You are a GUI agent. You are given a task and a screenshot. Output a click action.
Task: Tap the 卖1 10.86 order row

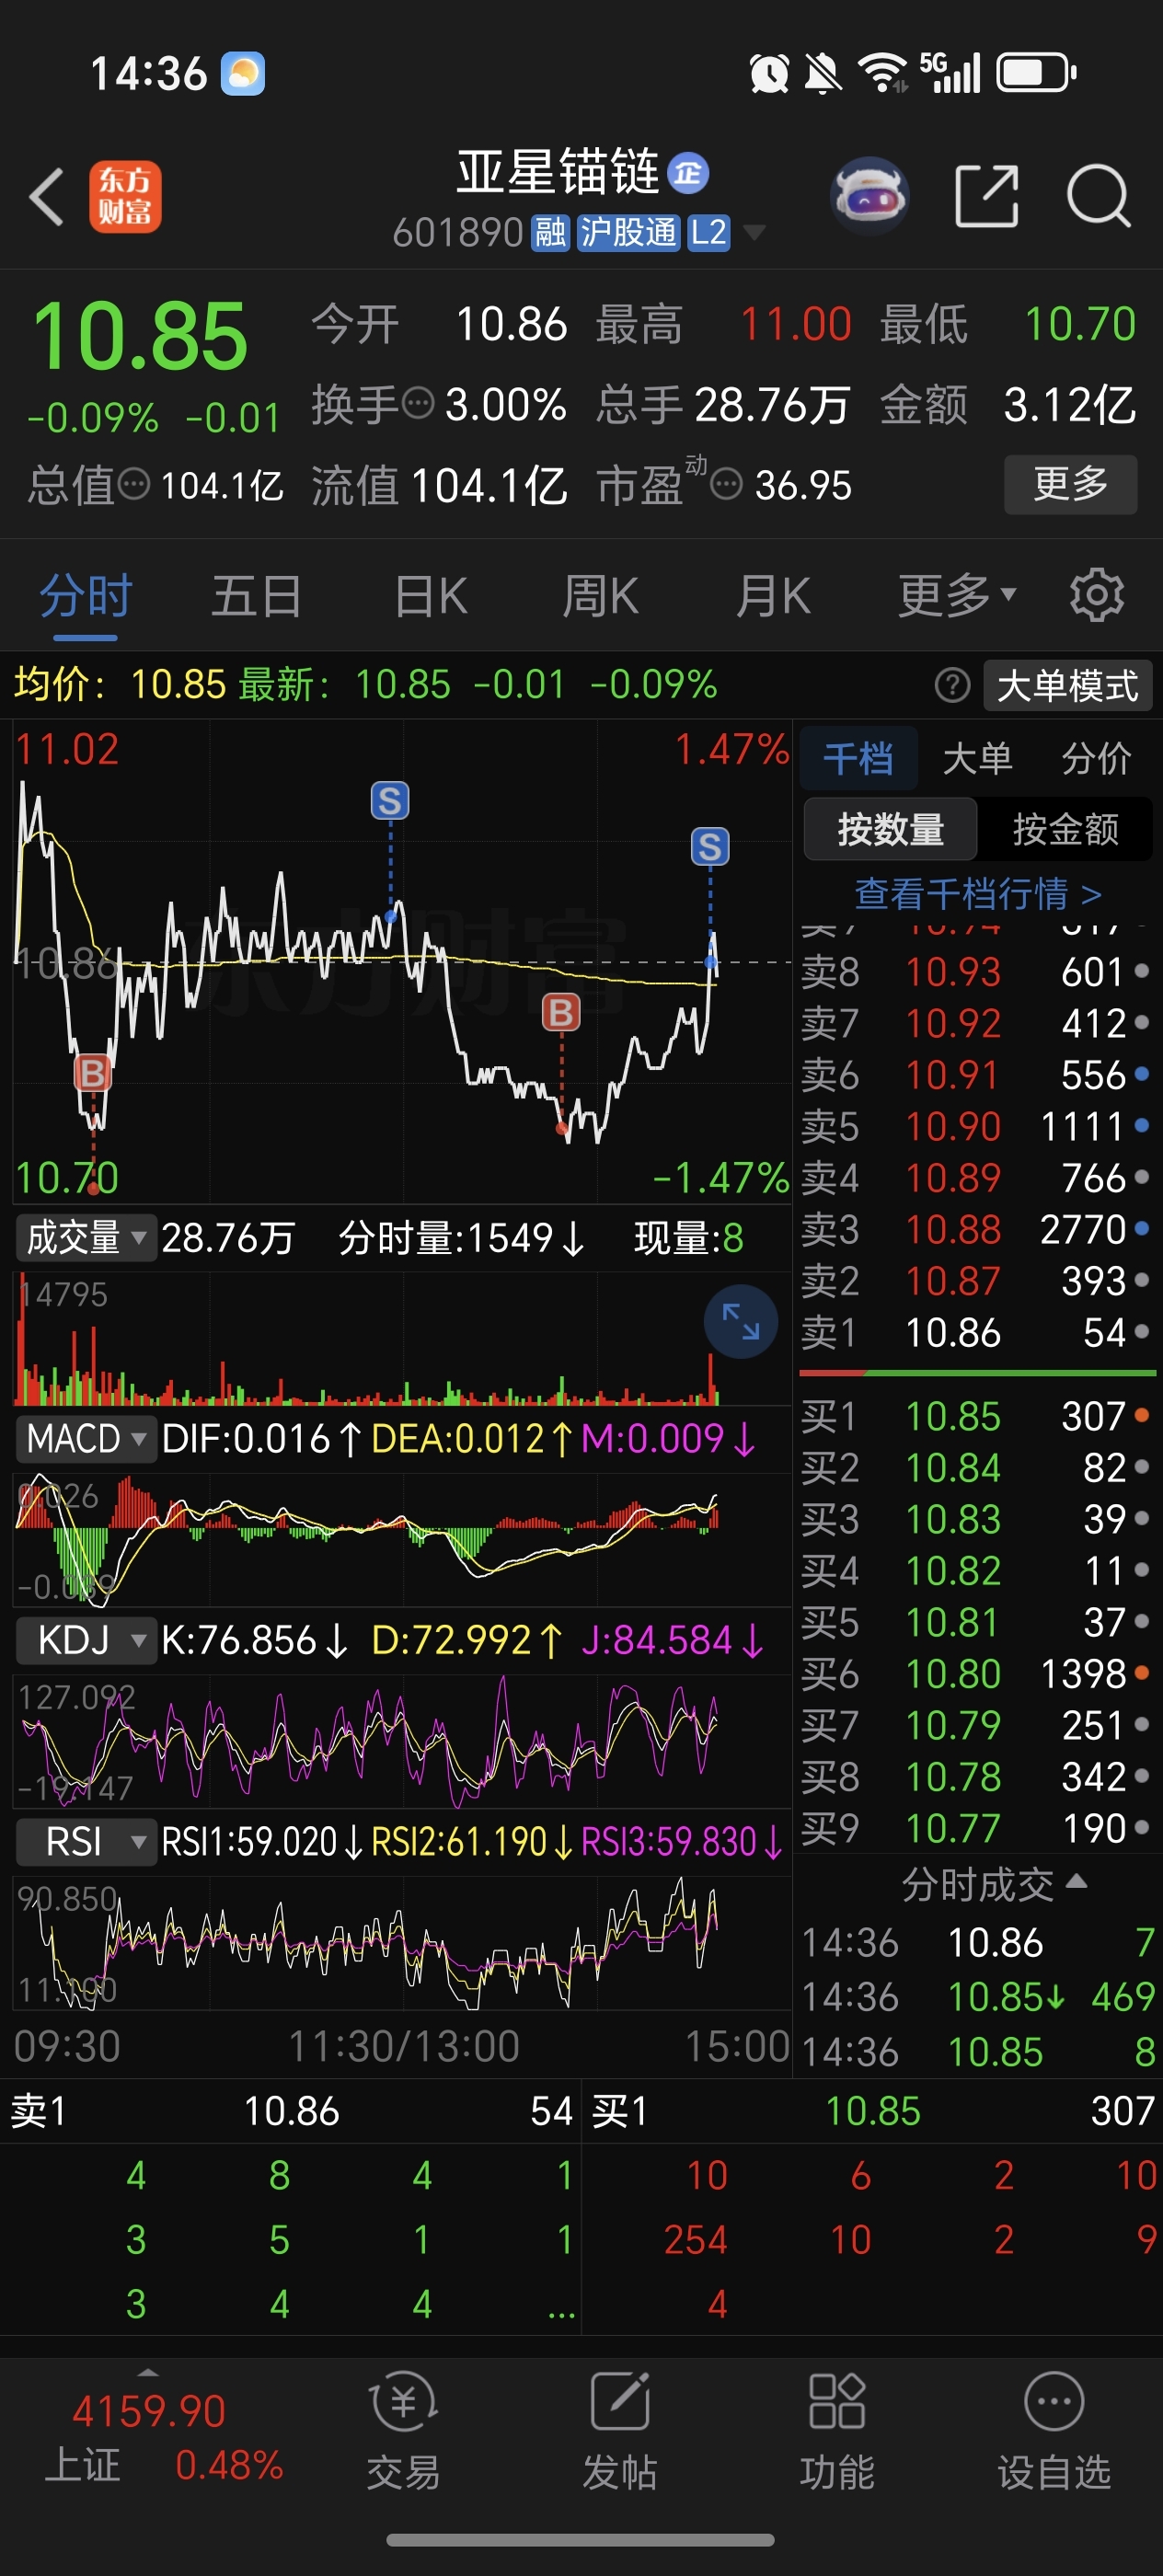click(x=977, y=1333)
